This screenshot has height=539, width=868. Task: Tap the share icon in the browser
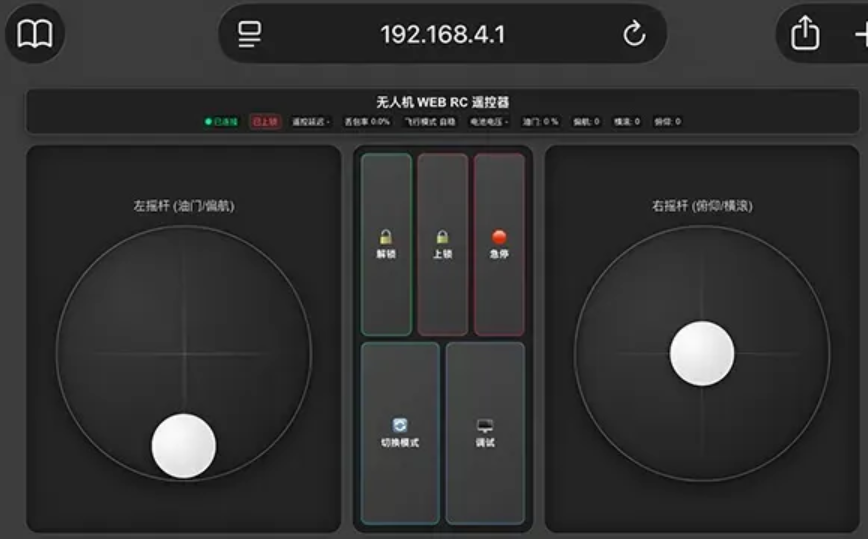tap(805, 35)
